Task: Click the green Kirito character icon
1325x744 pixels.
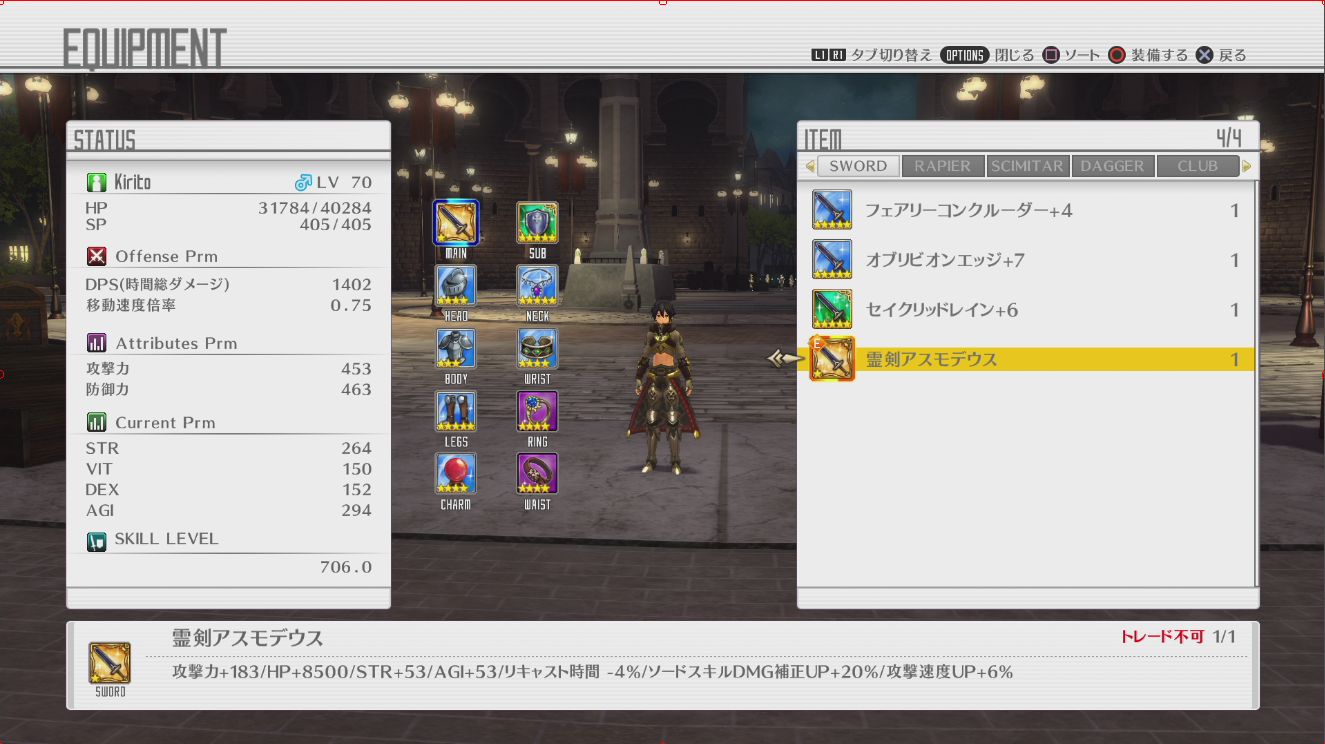Action: coord(96,183)
